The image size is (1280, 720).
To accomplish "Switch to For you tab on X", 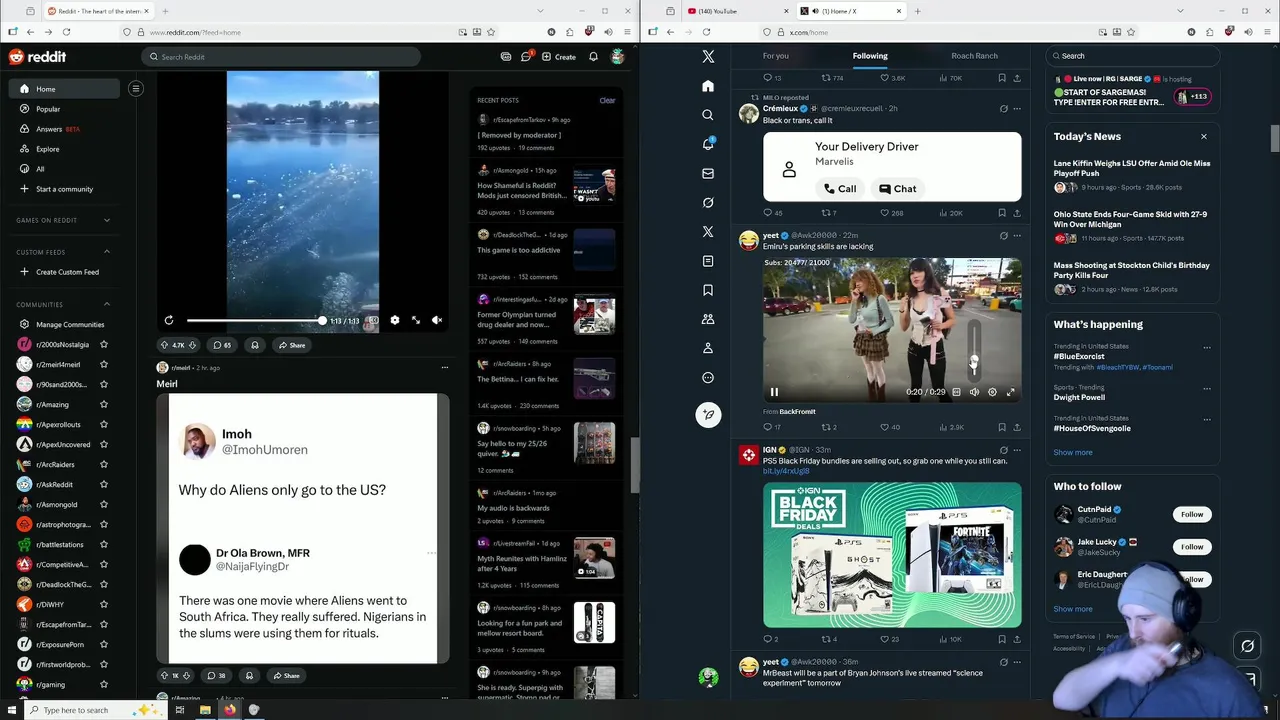I will pos(776,56).
